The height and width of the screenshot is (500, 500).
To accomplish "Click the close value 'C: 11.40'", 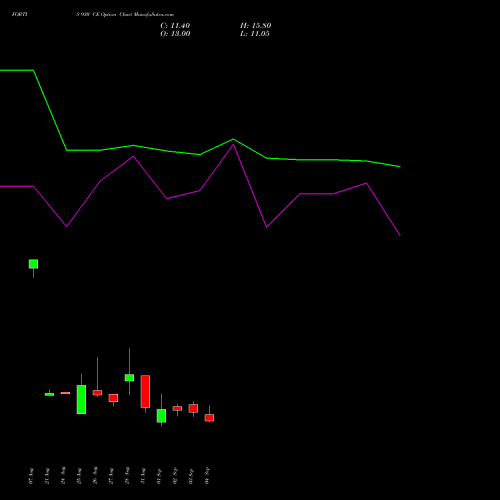I will (175, 26).
